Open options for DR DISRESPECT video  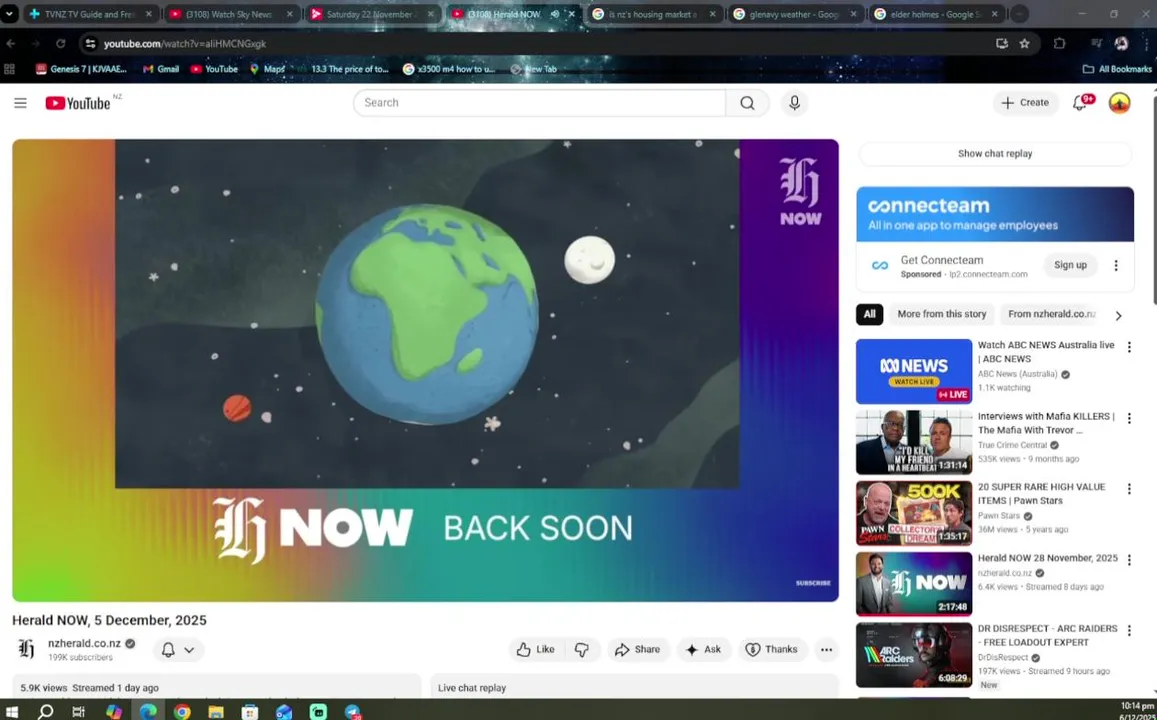(x=1129, y=631)
